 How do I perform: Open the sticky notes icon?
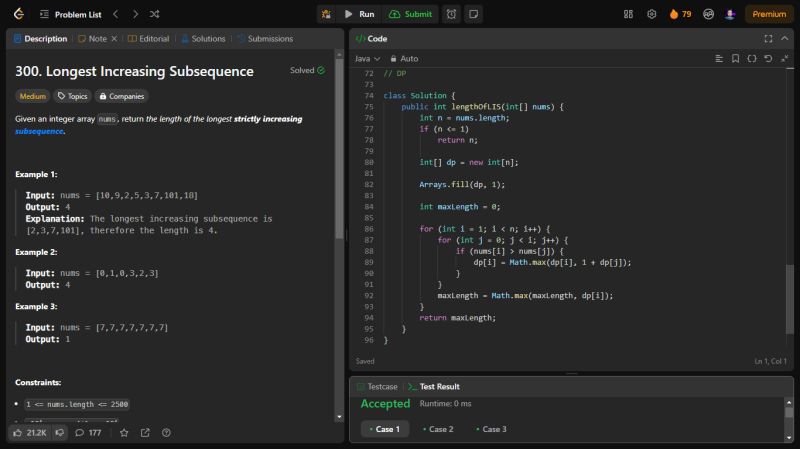pos(473,14)
